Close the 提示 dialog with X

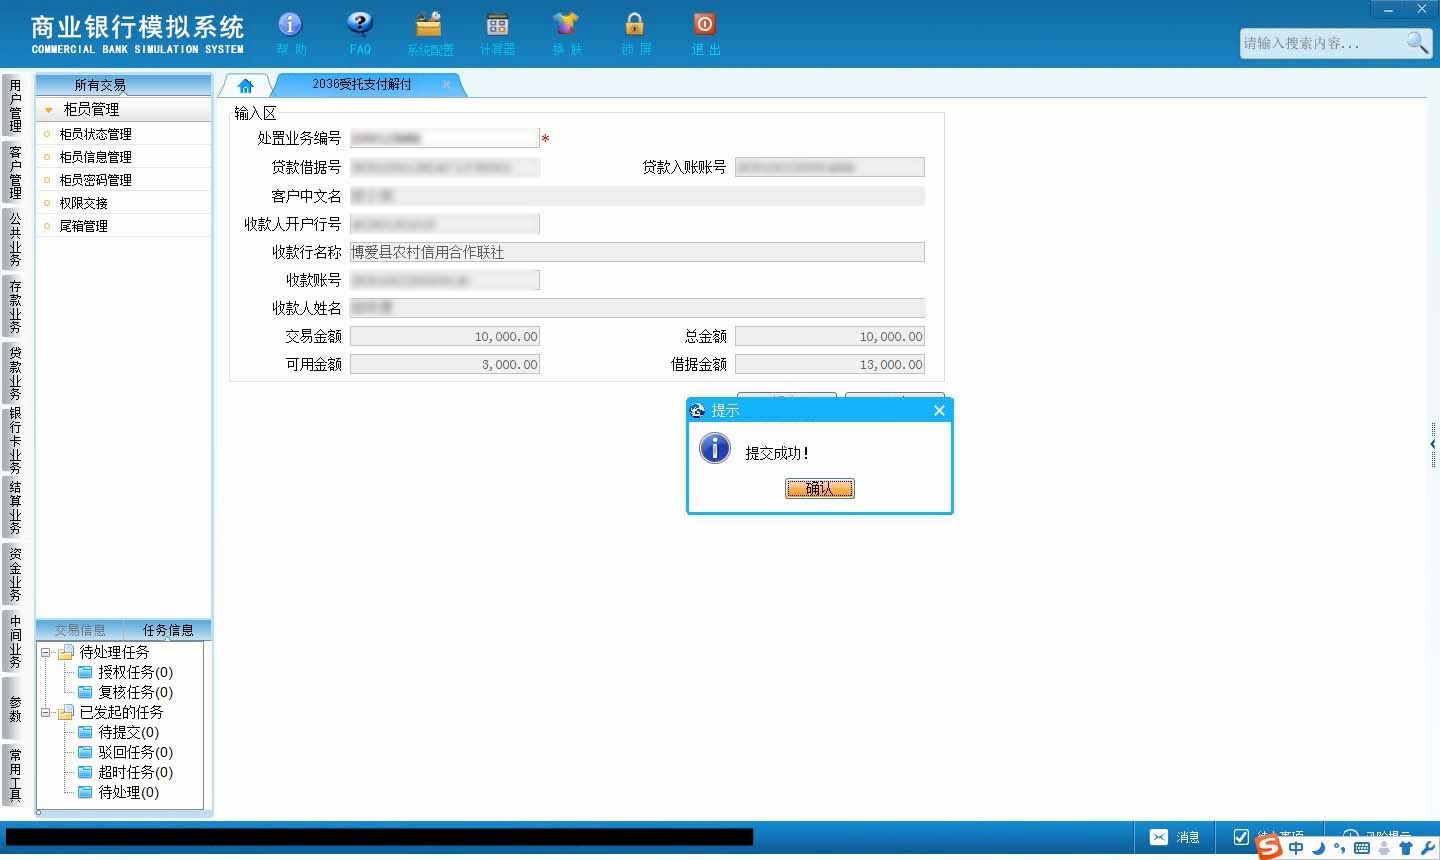point(939,410)
